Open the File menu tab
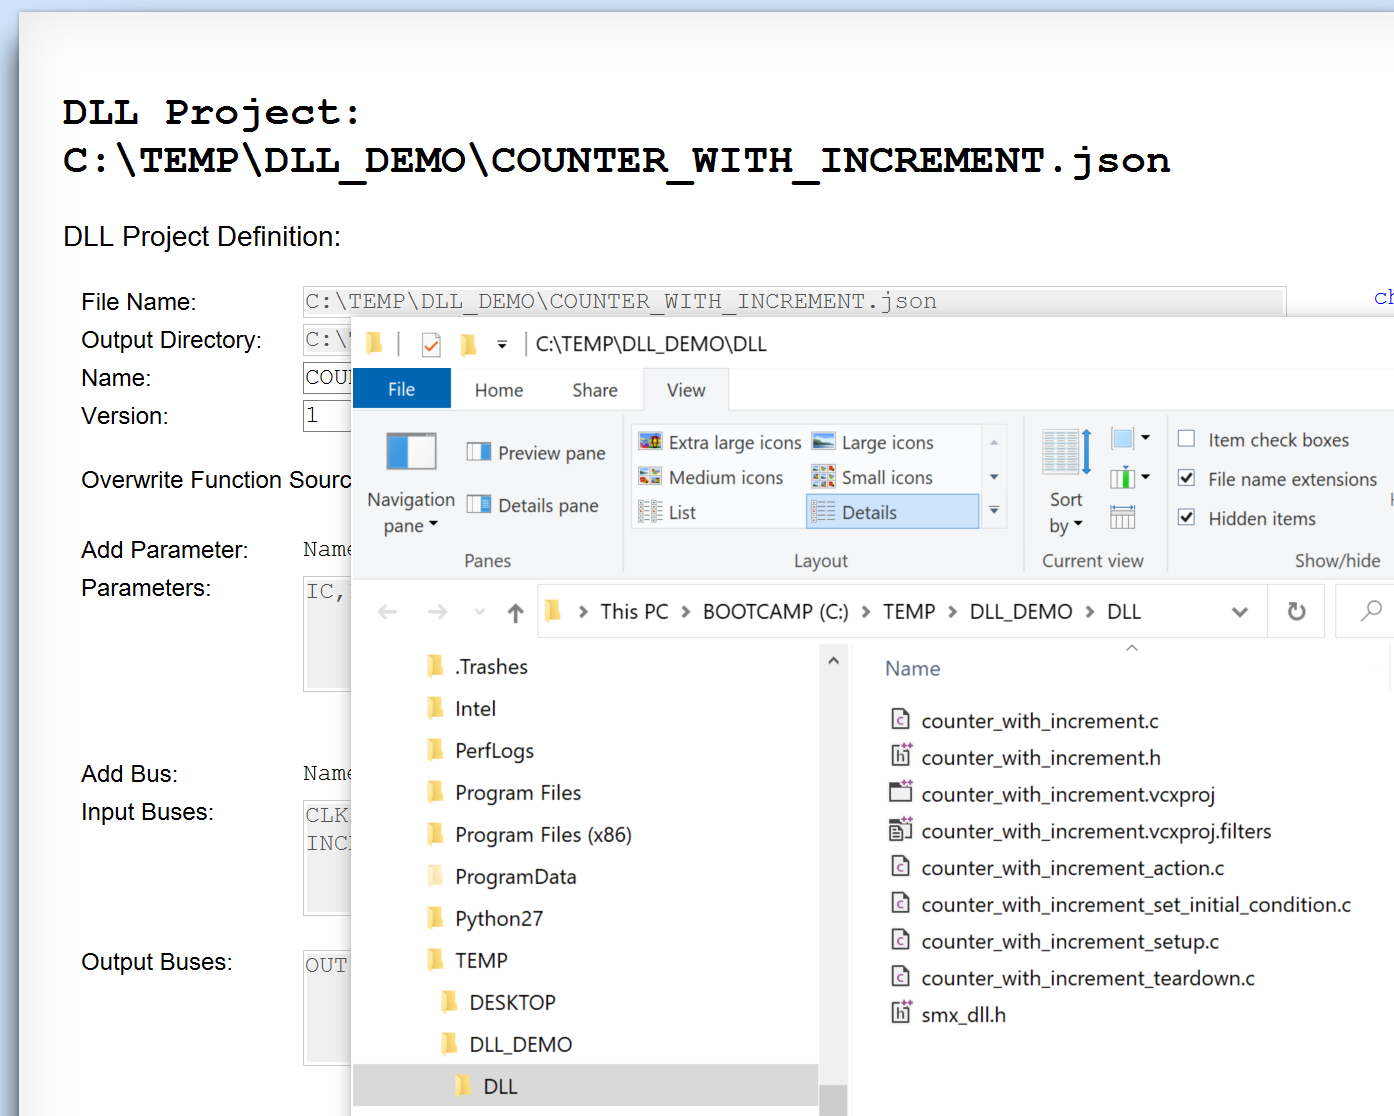 [x=401, y=390]
